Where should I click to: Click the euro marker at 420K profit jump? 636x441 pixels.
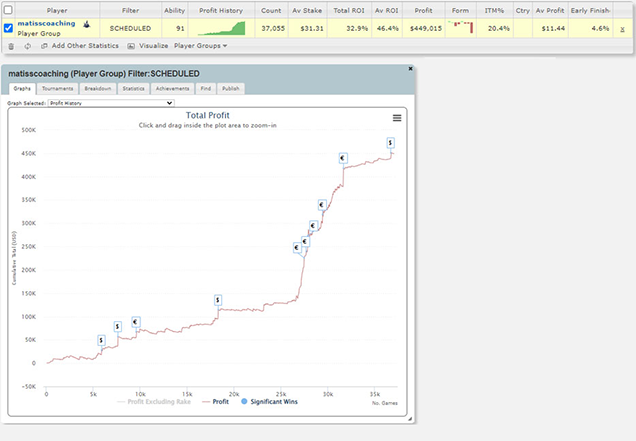[x=343, y=158]
